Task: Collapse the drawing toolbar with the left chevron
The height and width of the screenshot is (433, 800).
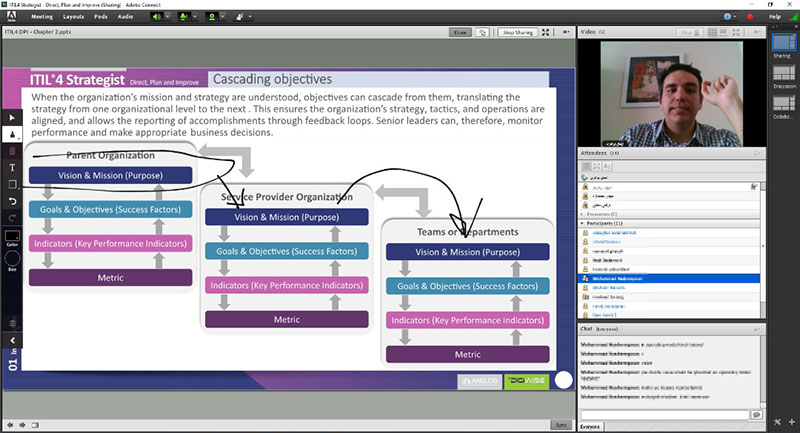Action: click(13, 340)
